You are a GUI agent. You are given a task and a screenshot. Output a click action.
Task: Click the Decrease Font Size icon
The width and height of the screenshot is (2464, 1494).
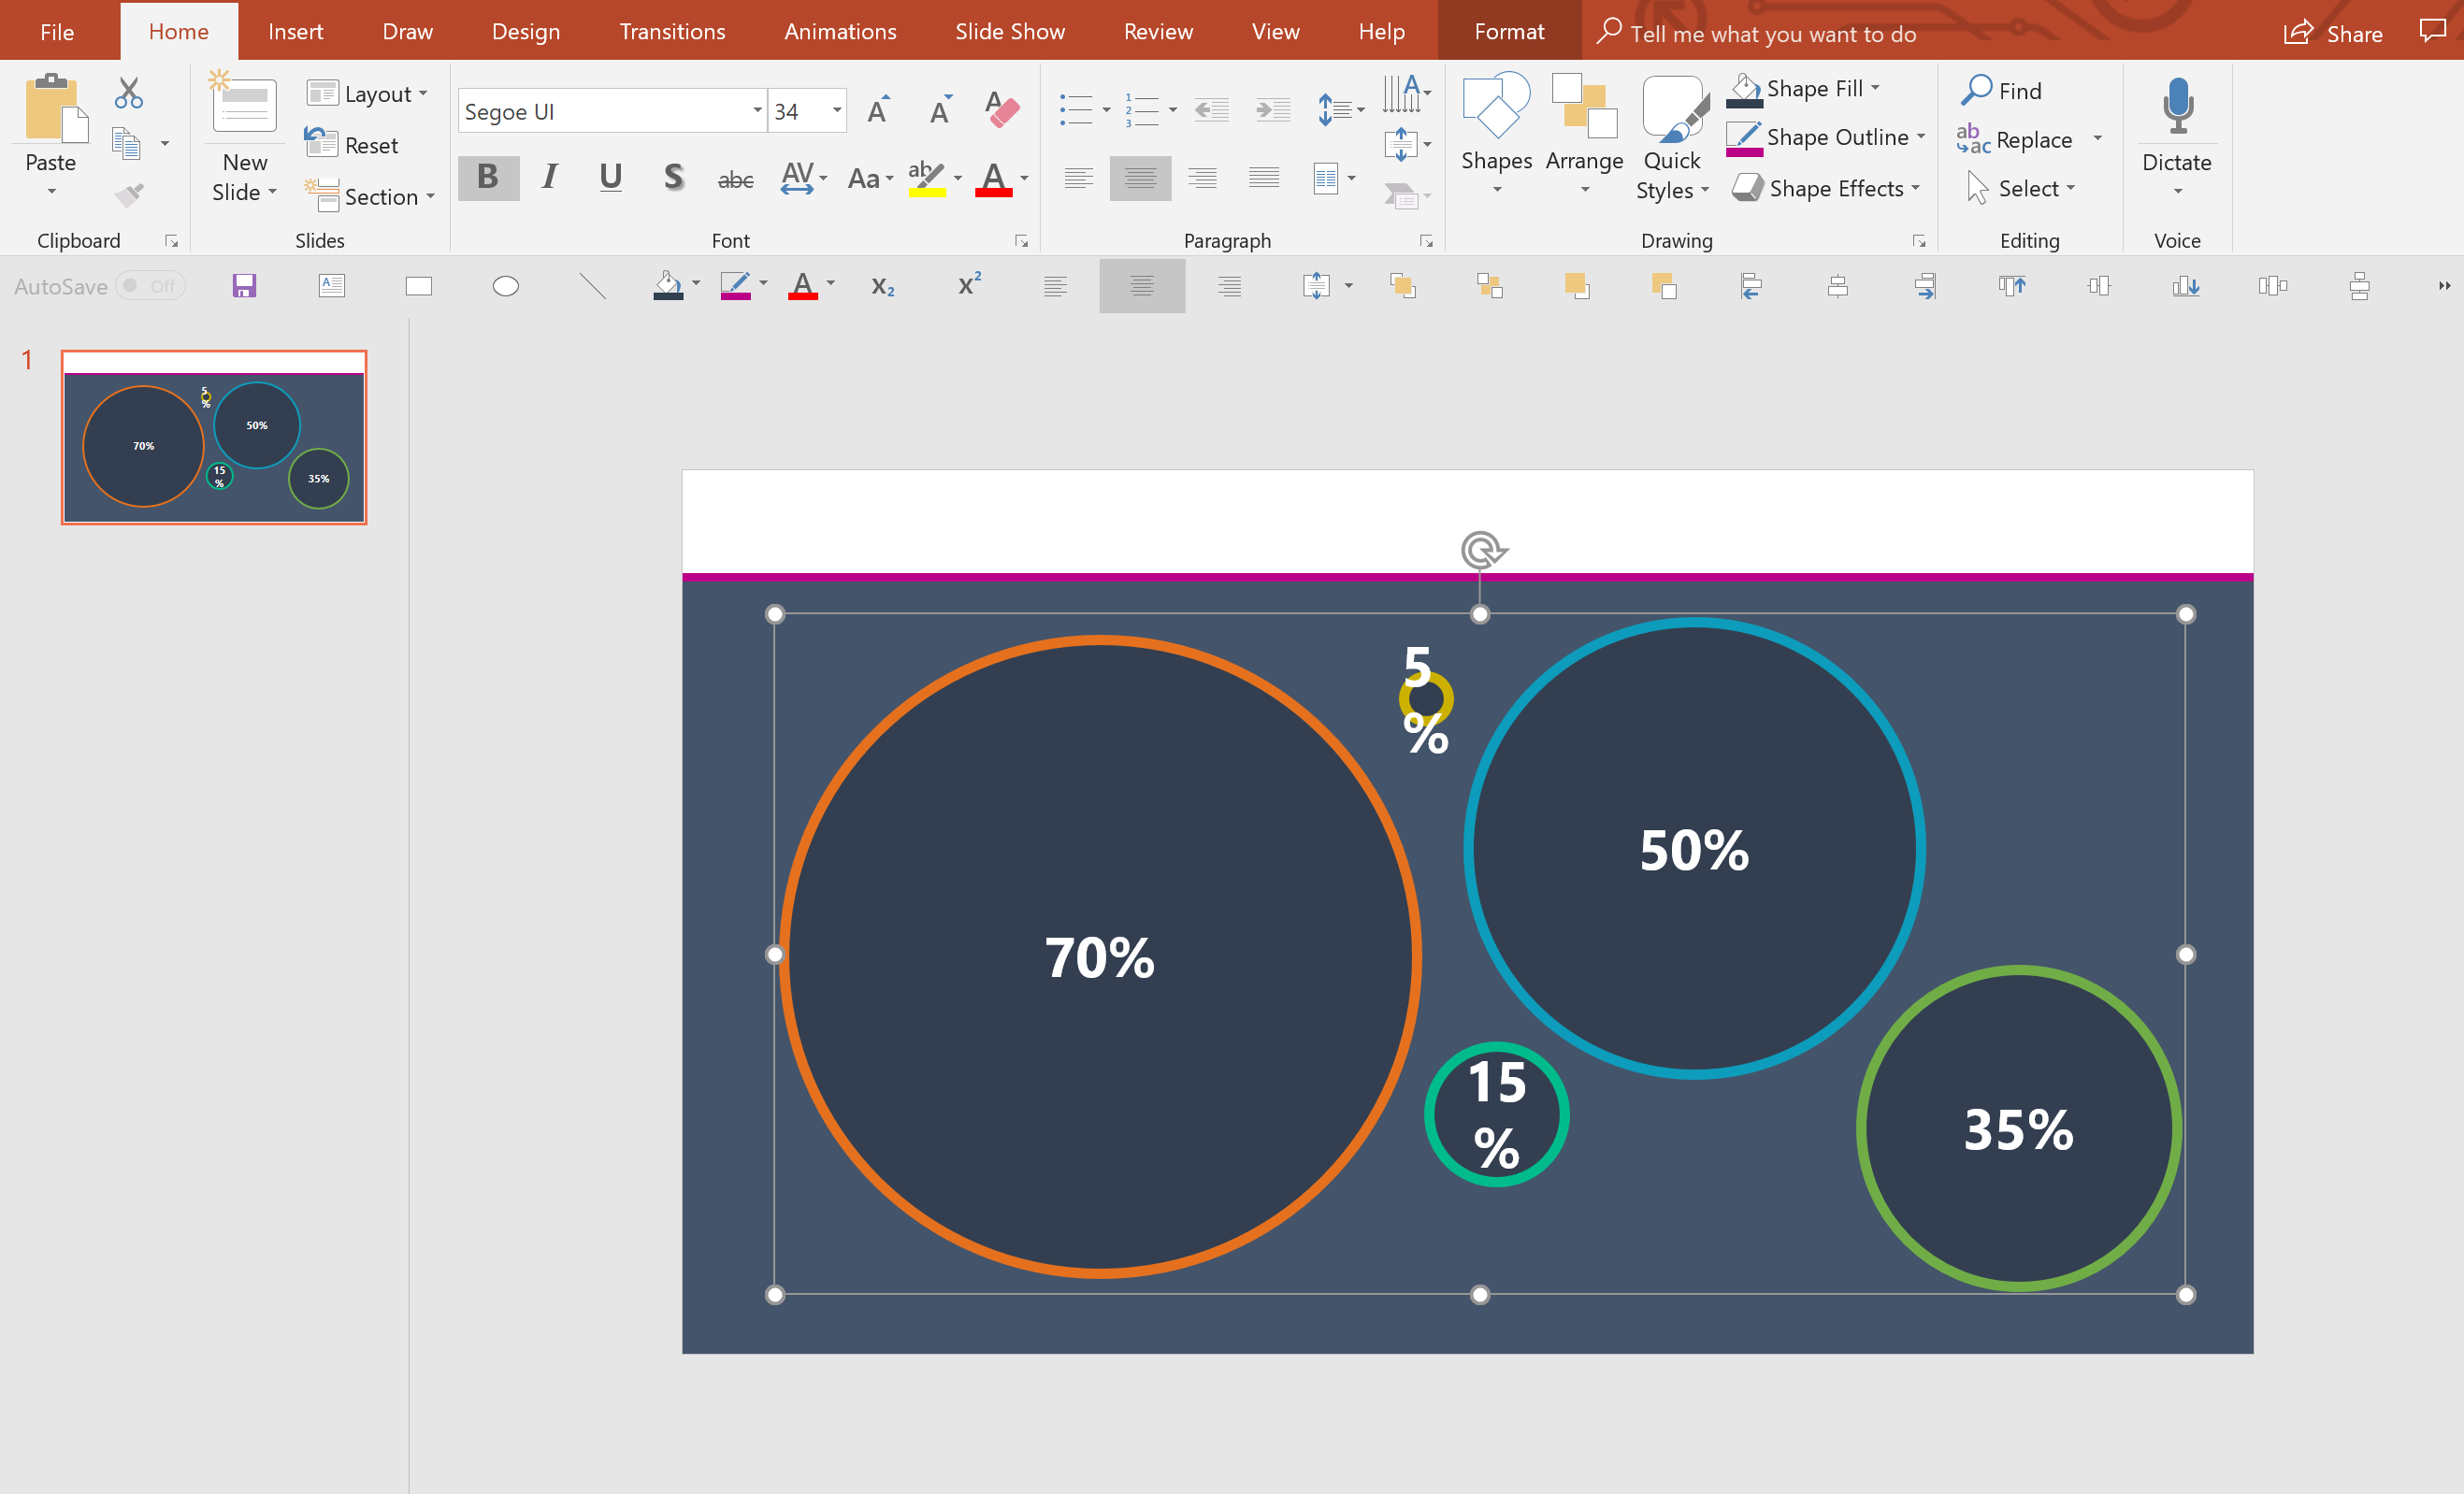[x=940, y=110]
